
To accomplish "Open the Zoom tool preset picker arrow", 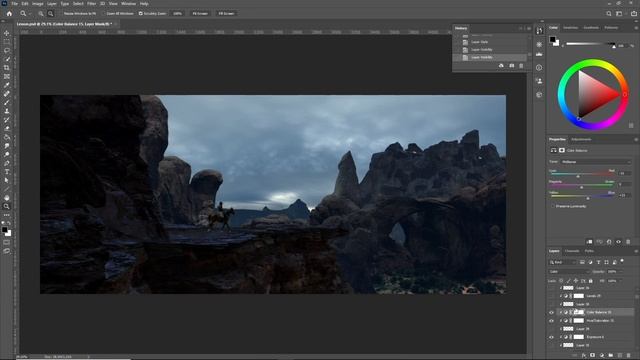I will point(30,14).
